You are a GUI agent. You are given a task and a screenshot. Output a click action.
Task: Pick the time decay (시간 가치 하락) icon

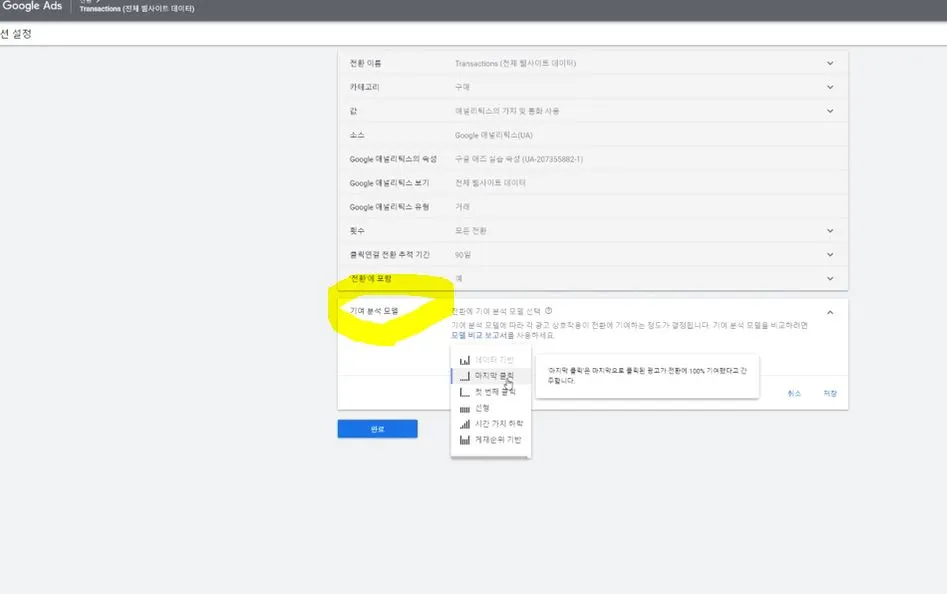coord(463,424)
